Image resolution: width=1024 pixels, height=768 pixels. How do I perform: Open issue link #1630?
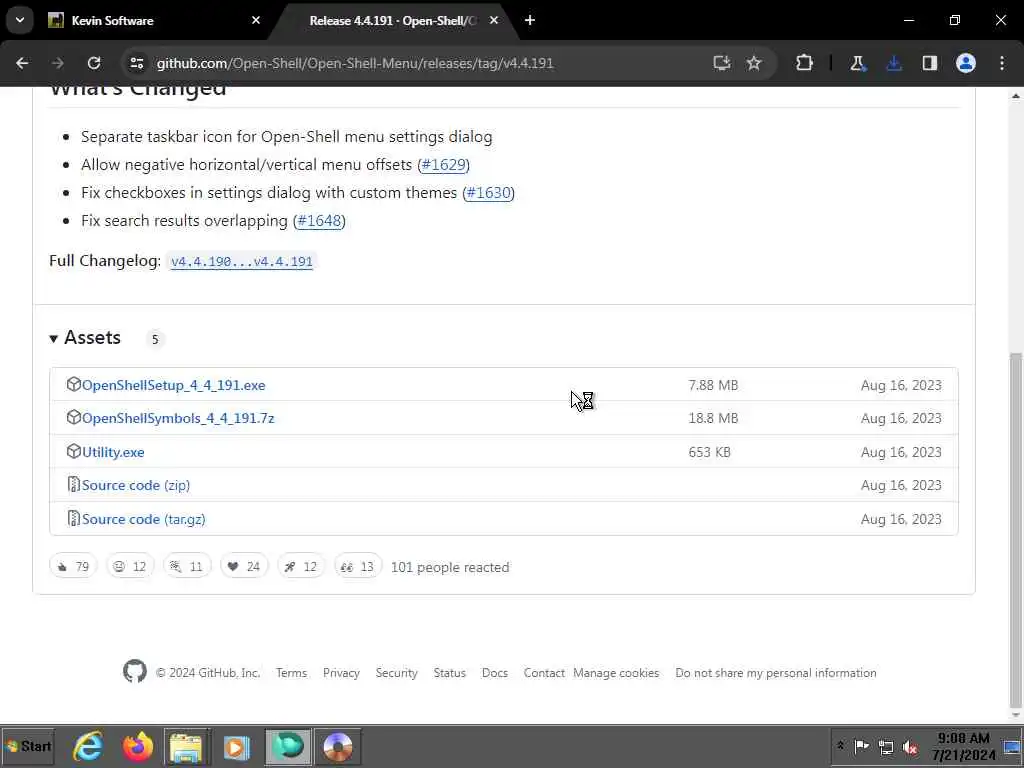click(488, 193)
